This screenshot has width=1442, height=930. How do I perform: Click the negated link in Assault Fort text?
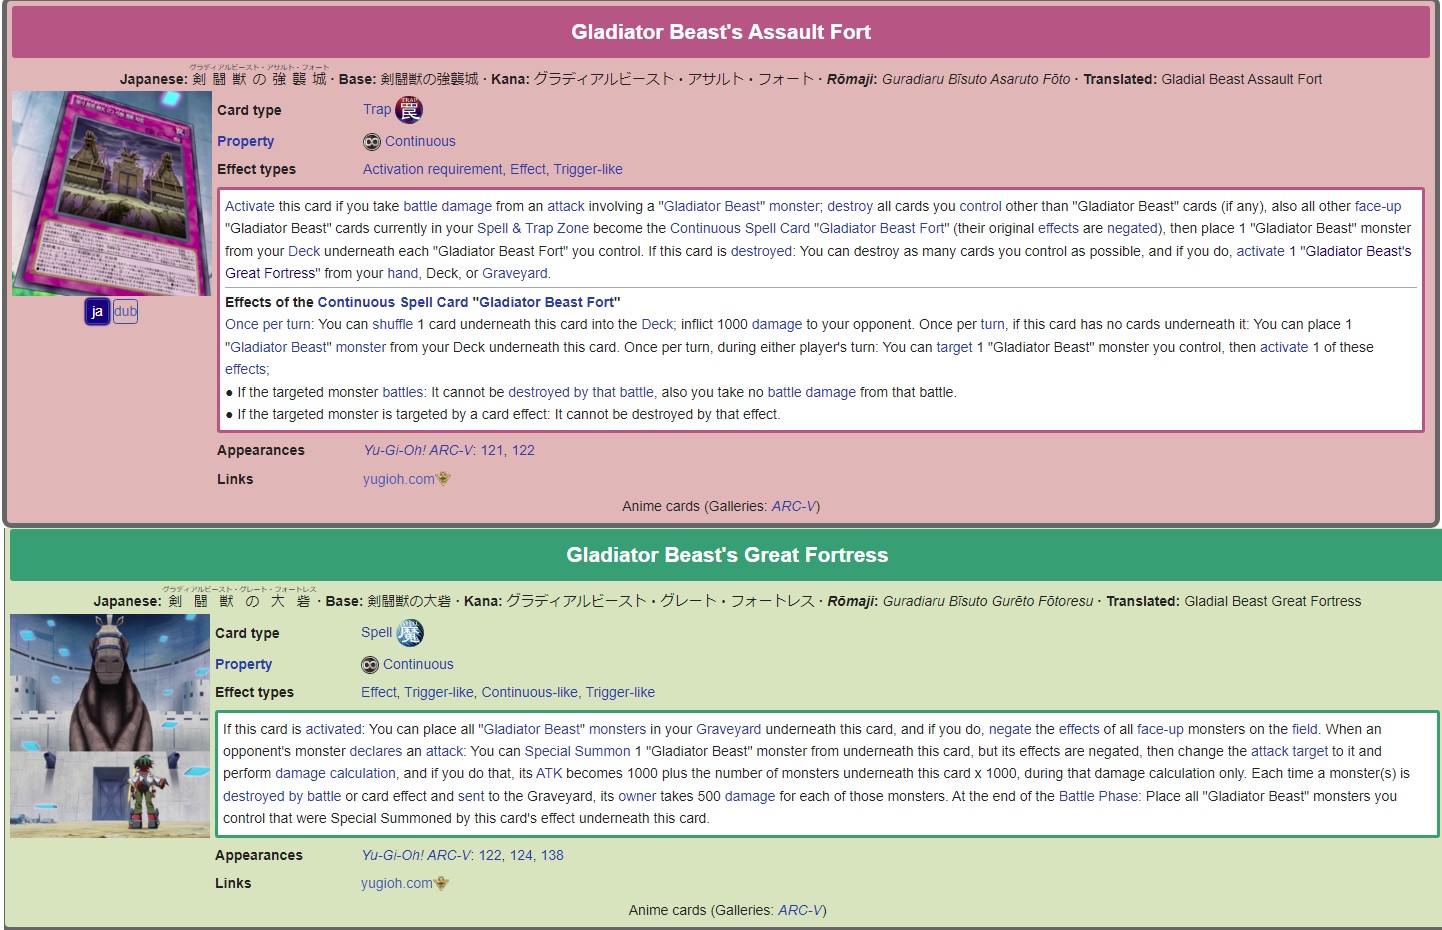(1133, 229)
